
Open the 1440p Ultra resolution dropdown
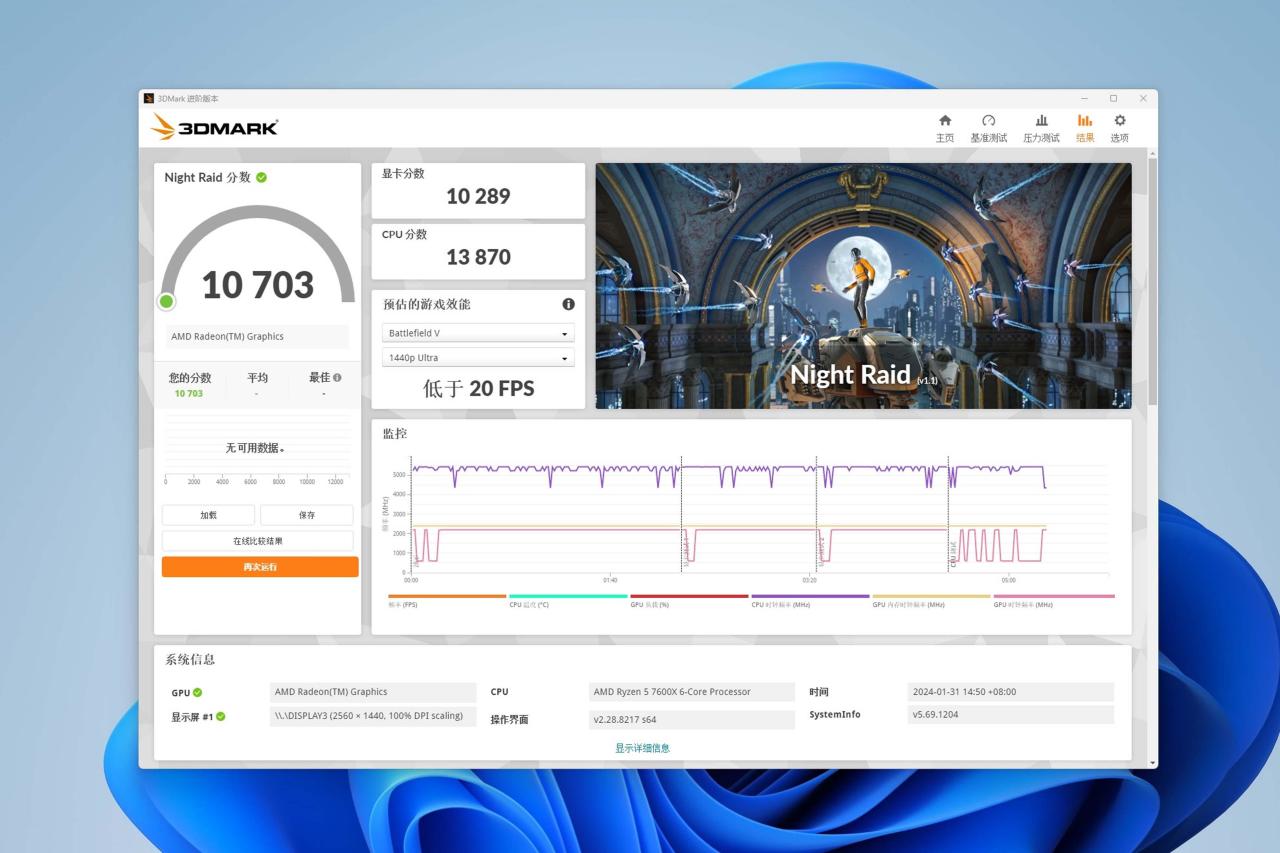(x=478, y=358)
